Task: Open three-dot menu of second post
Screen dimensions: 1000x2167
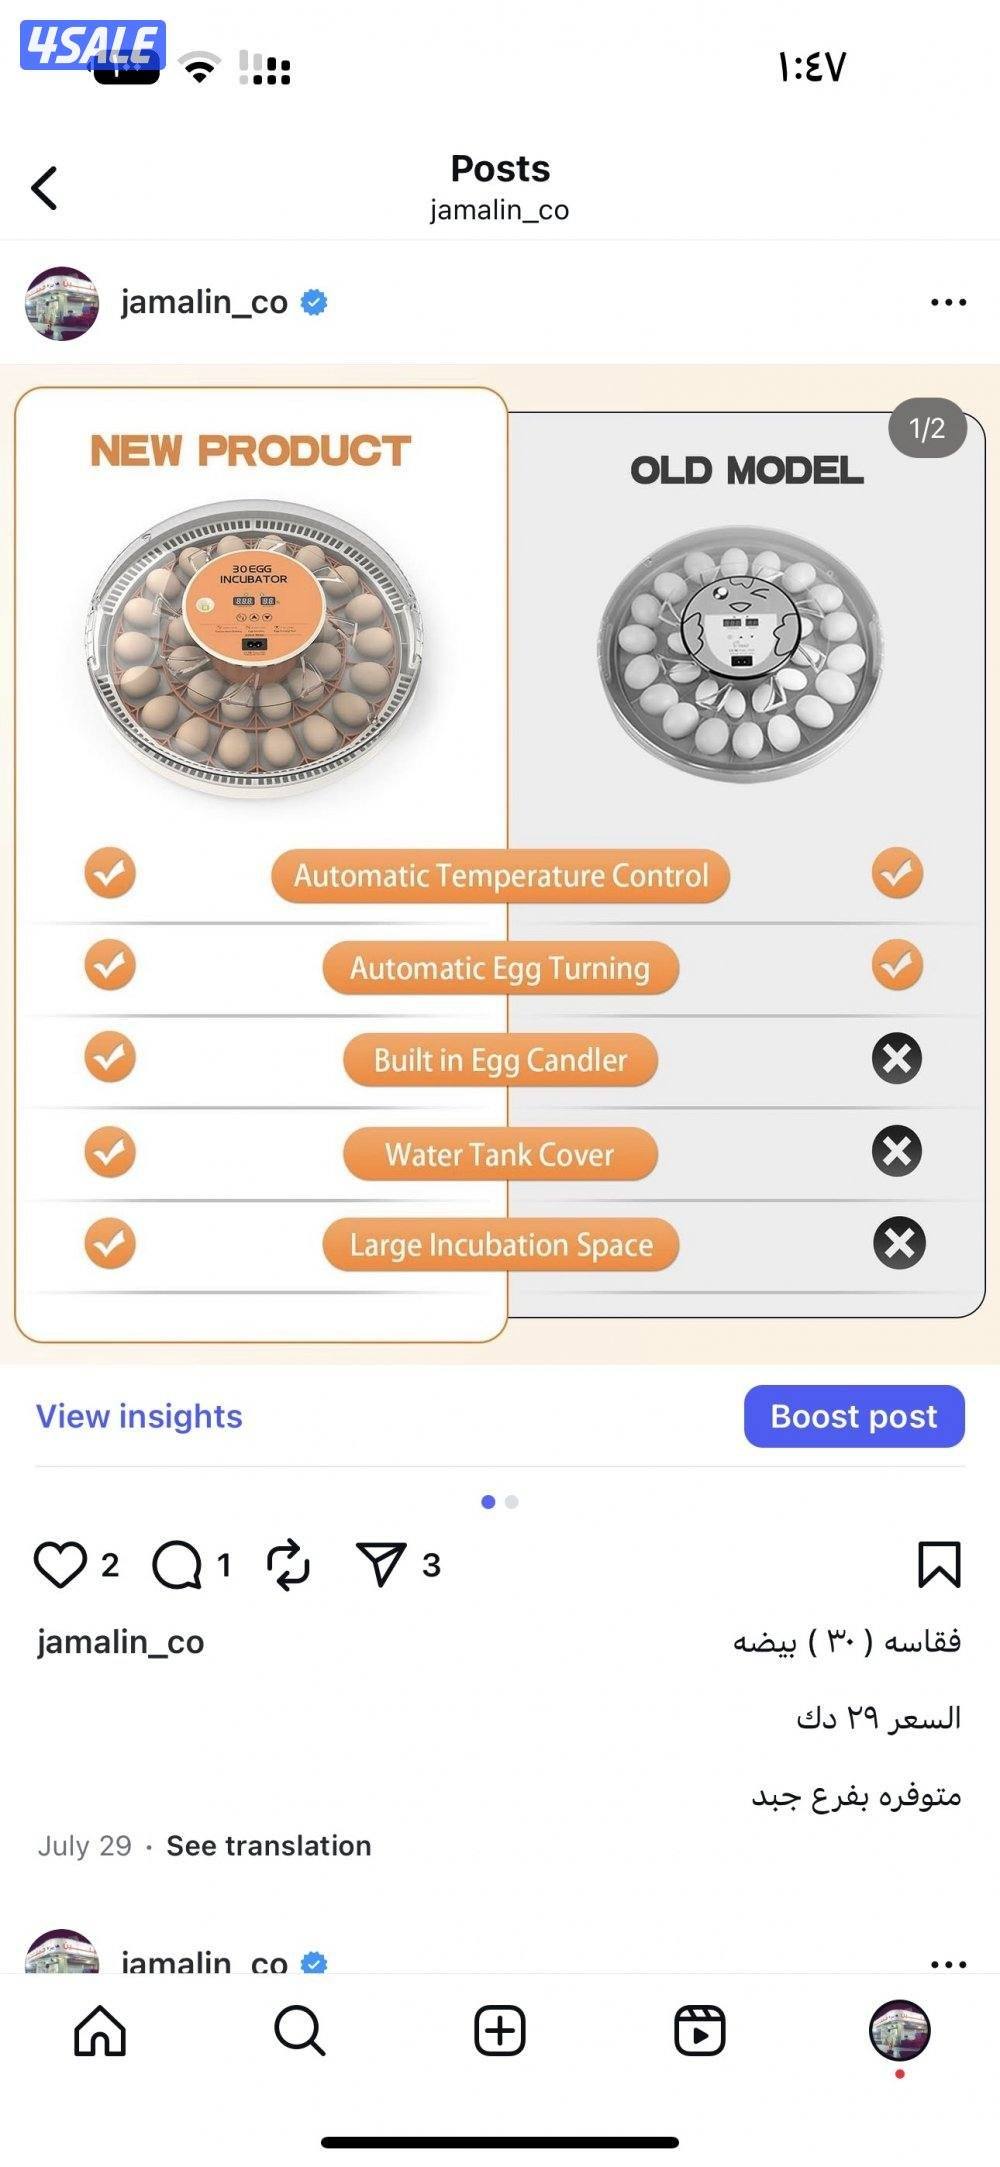Action: click(x=948, y=1963)
